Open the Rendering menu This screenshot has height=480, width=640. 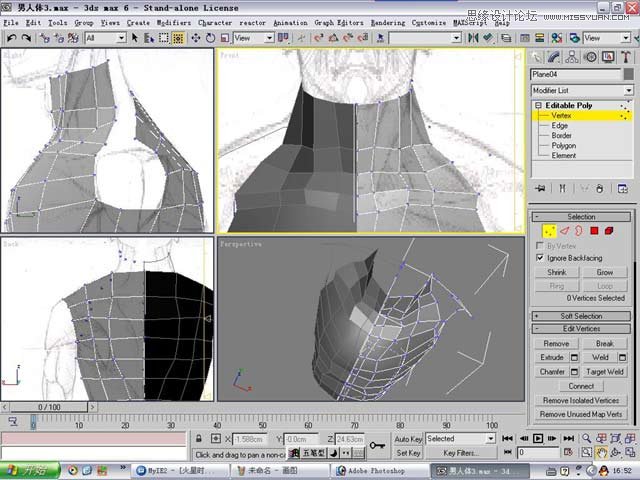388,22
